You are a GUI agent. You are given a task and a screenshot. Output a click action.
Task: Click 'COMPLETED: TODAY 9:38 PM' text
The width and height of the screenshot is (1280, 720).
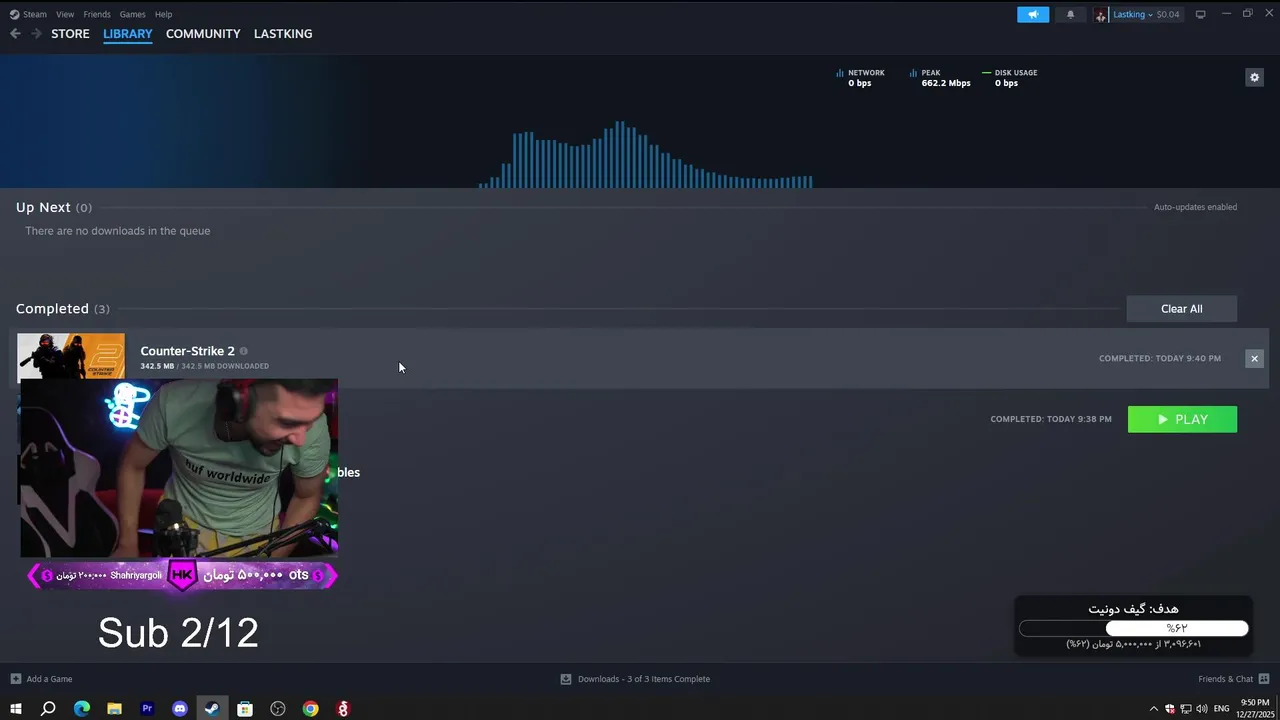pos(1051,419)
